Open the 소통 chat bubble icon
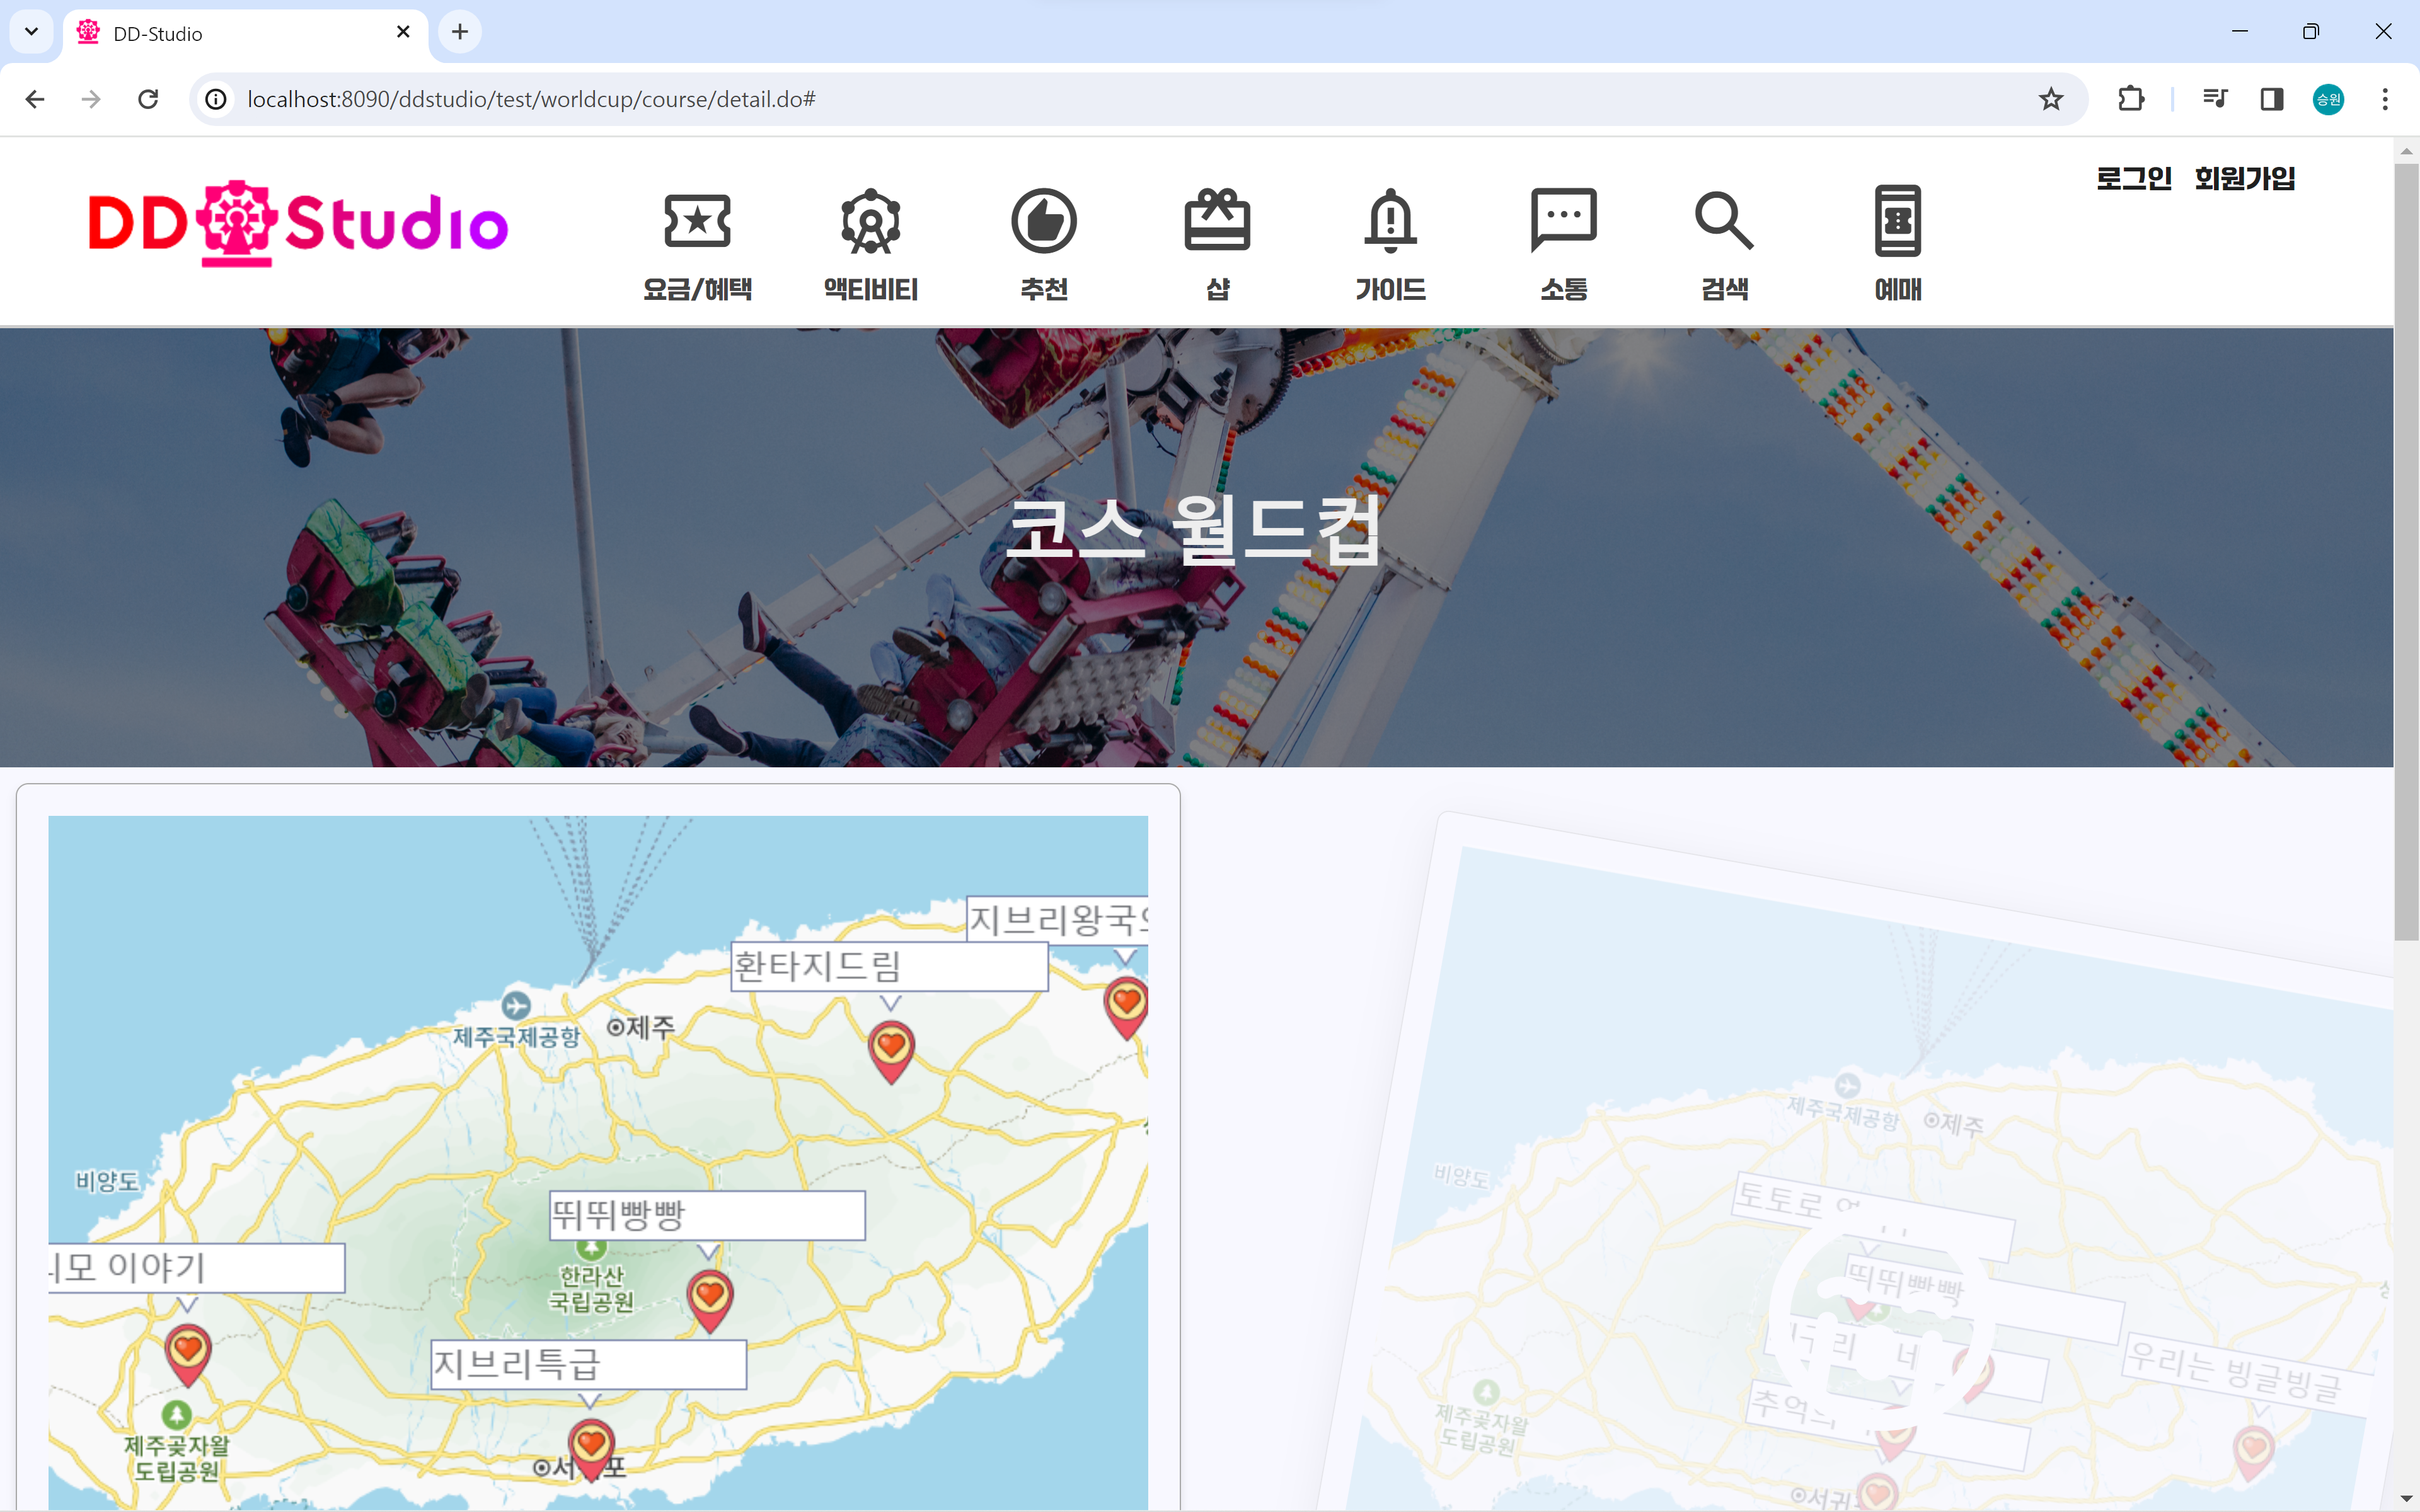Image resolution: width=2420 pixels, height=1512 pixels. [1564, 219]
